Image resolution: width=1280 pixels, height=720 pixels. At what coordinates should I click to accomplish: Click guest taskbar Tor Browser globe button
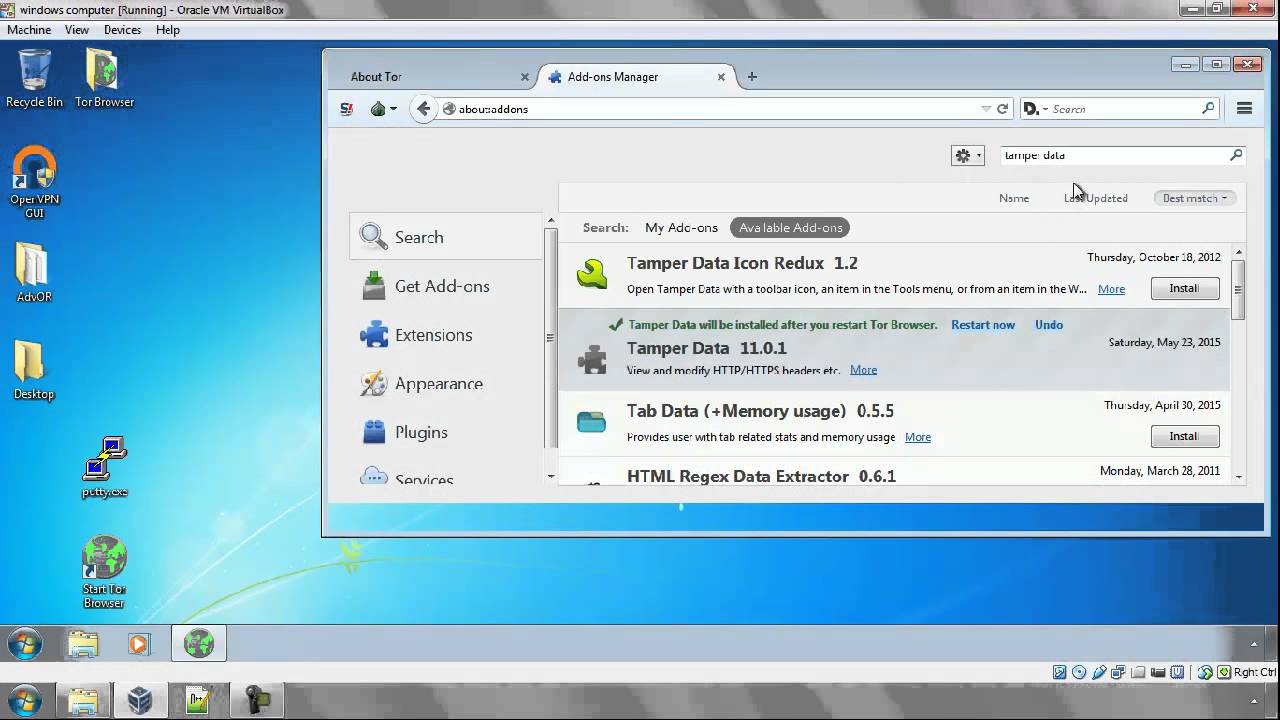(x=199, y=644)
